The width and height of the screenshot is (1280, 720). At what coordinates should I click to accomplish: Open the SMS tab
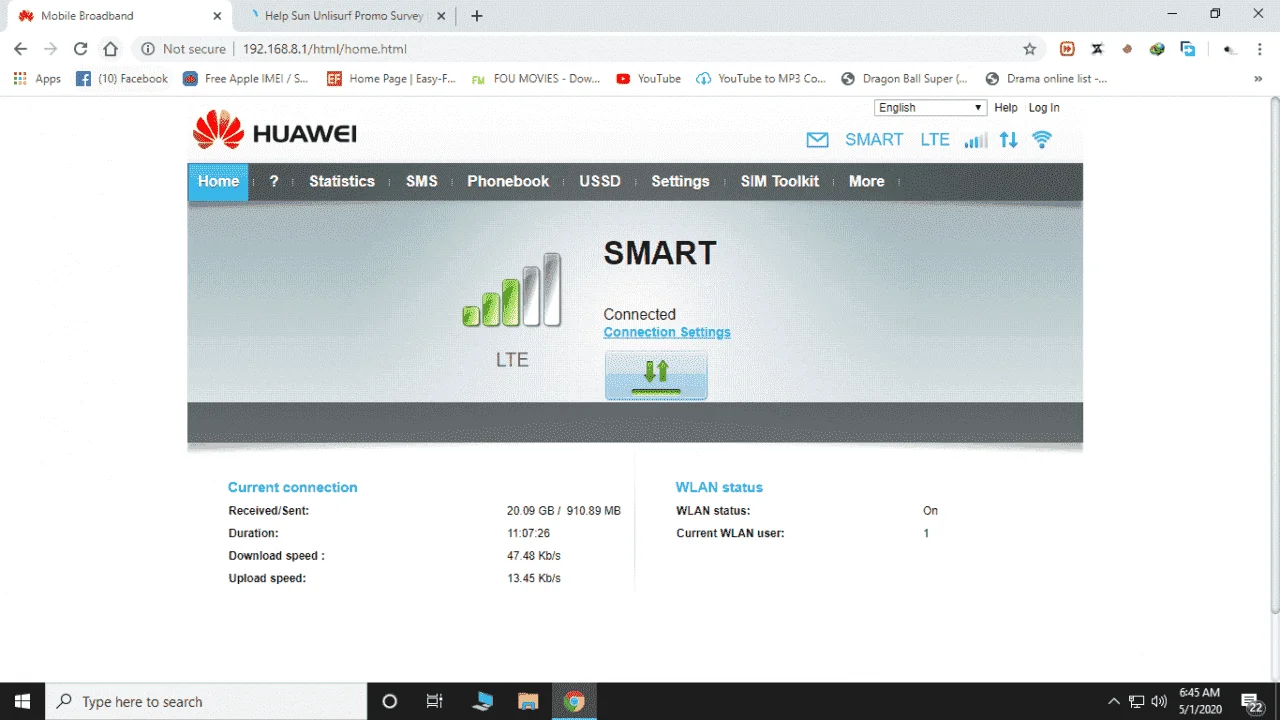[x=422, y=182]
